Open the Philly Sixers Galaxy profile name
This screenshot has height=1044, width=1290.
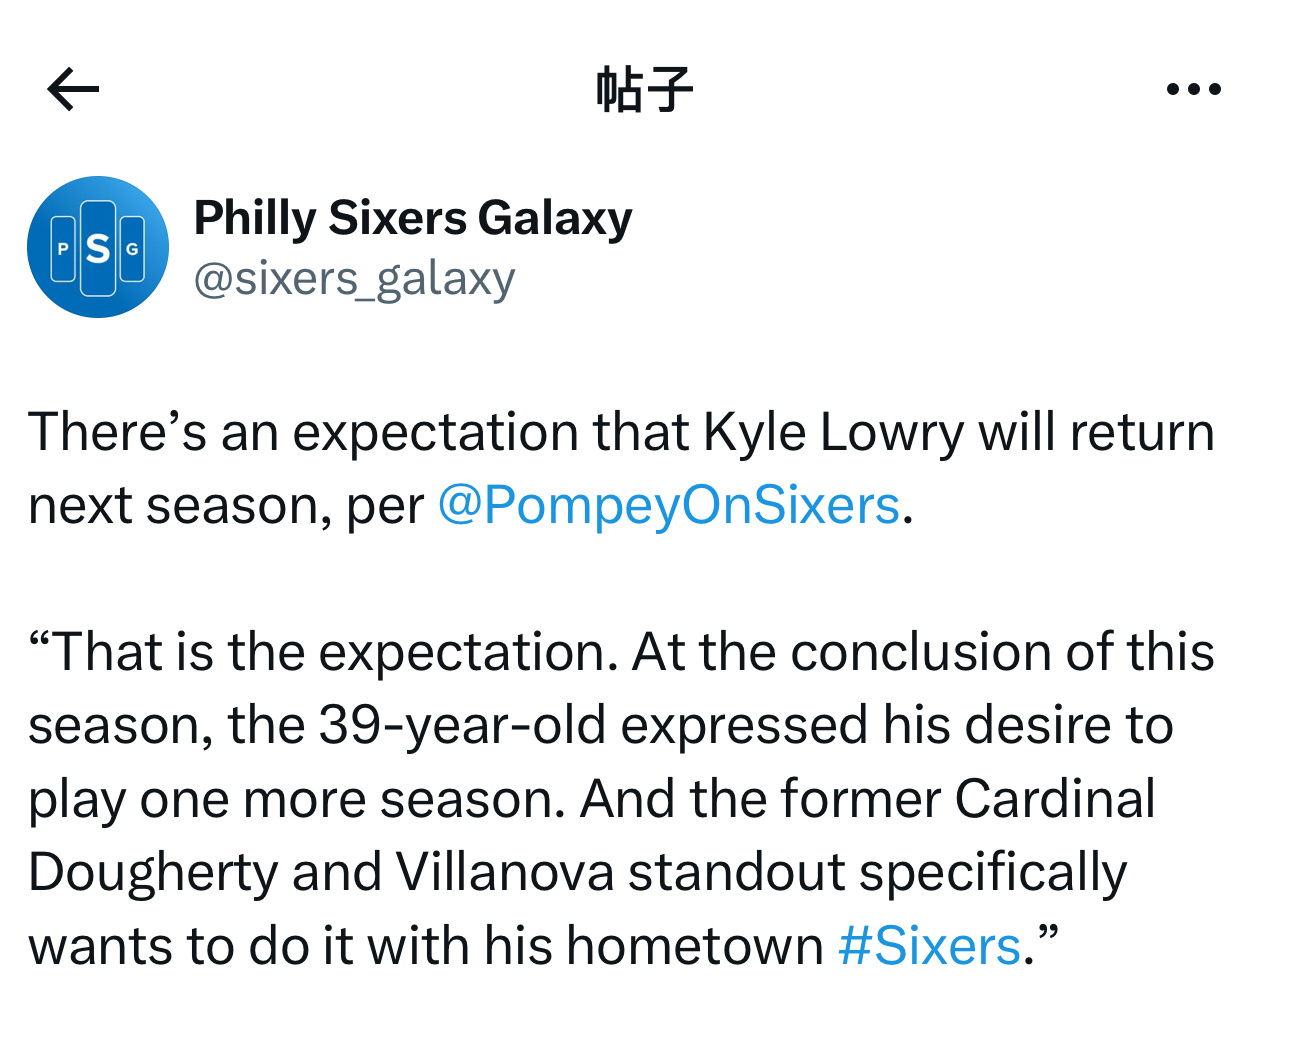[x=413, y=218]
